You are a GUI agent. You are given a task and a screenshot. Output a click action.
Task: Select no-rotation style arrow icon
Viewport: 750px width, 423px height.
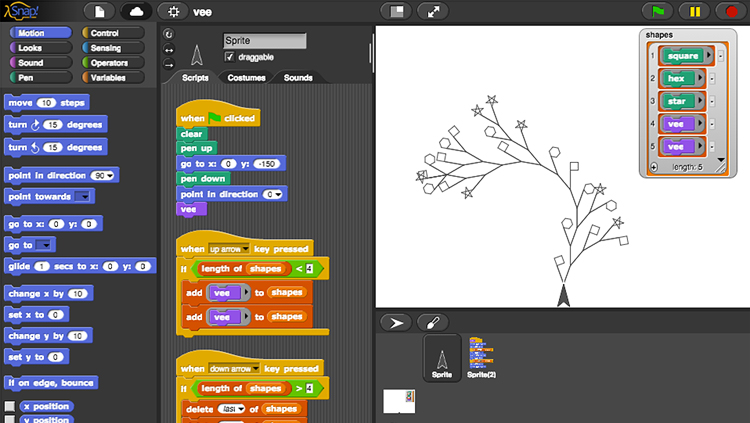click(168, 65)
